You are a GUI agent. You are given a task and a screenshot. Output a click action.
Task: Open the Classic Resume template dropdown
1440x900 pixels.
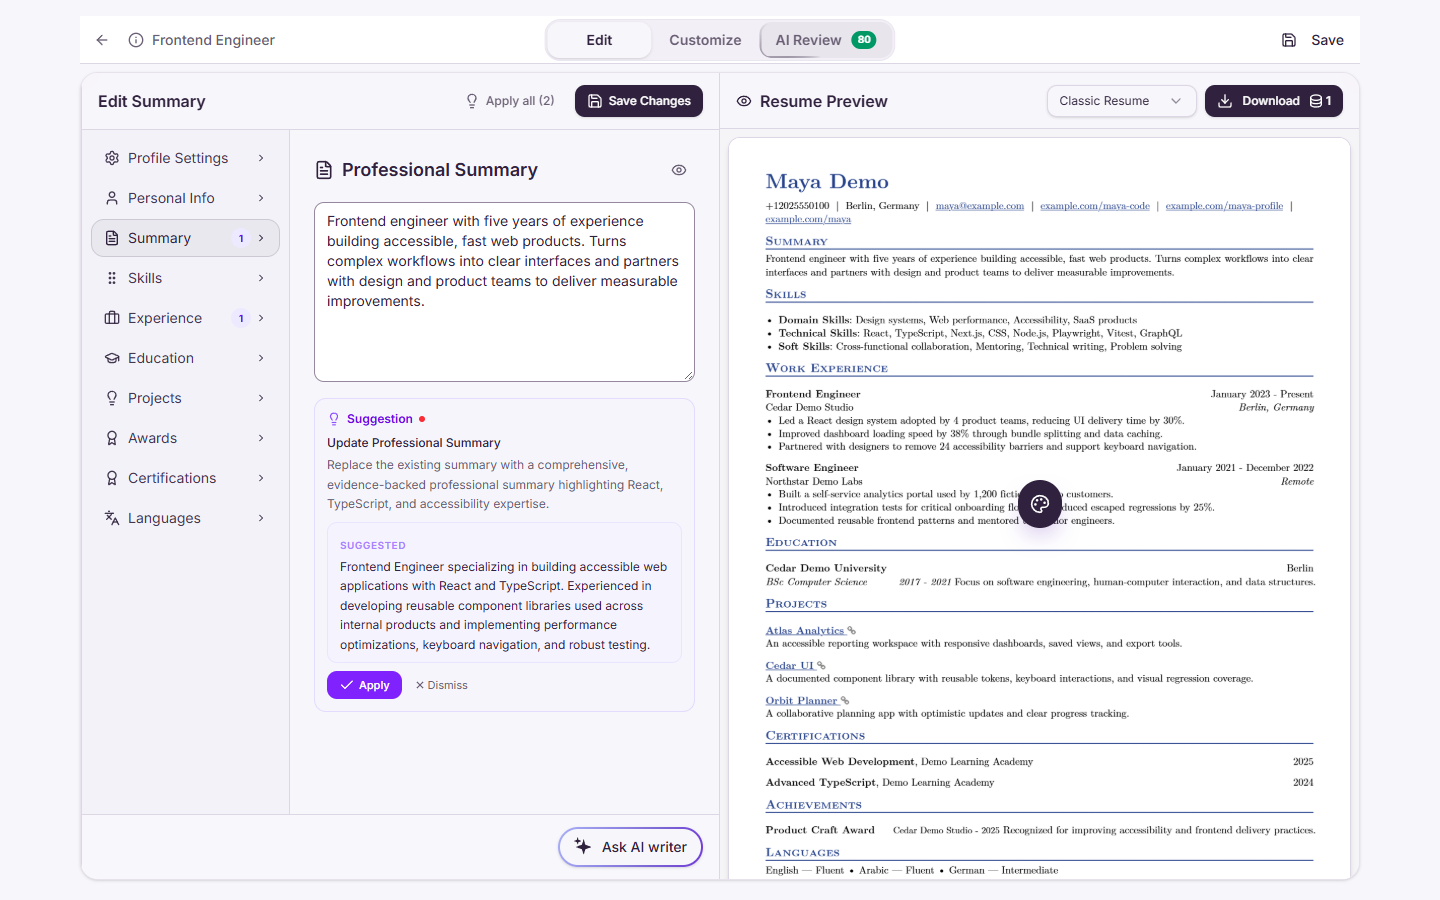1121,101
